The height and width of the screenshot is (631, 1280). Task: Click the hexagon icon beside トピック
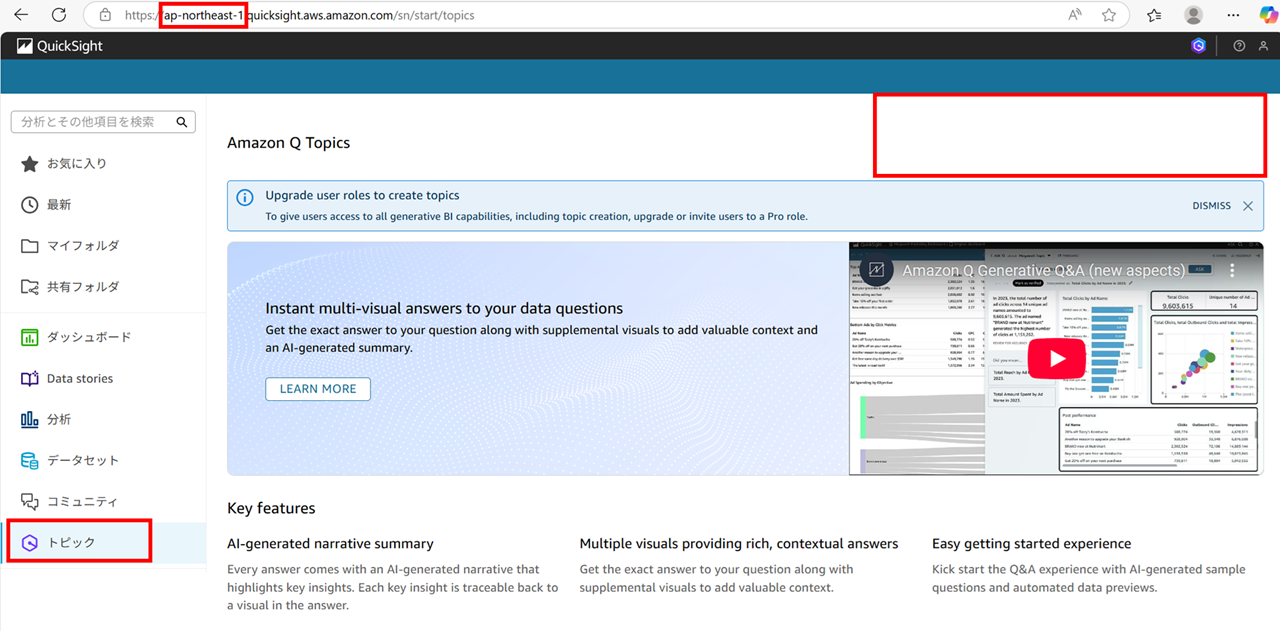(30, 543)
